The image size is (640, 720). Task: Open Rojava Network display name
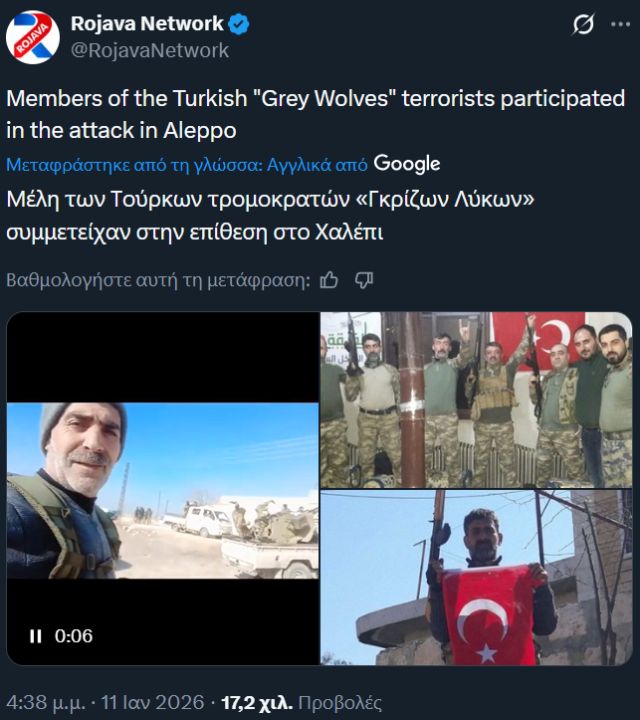point(147,23)
